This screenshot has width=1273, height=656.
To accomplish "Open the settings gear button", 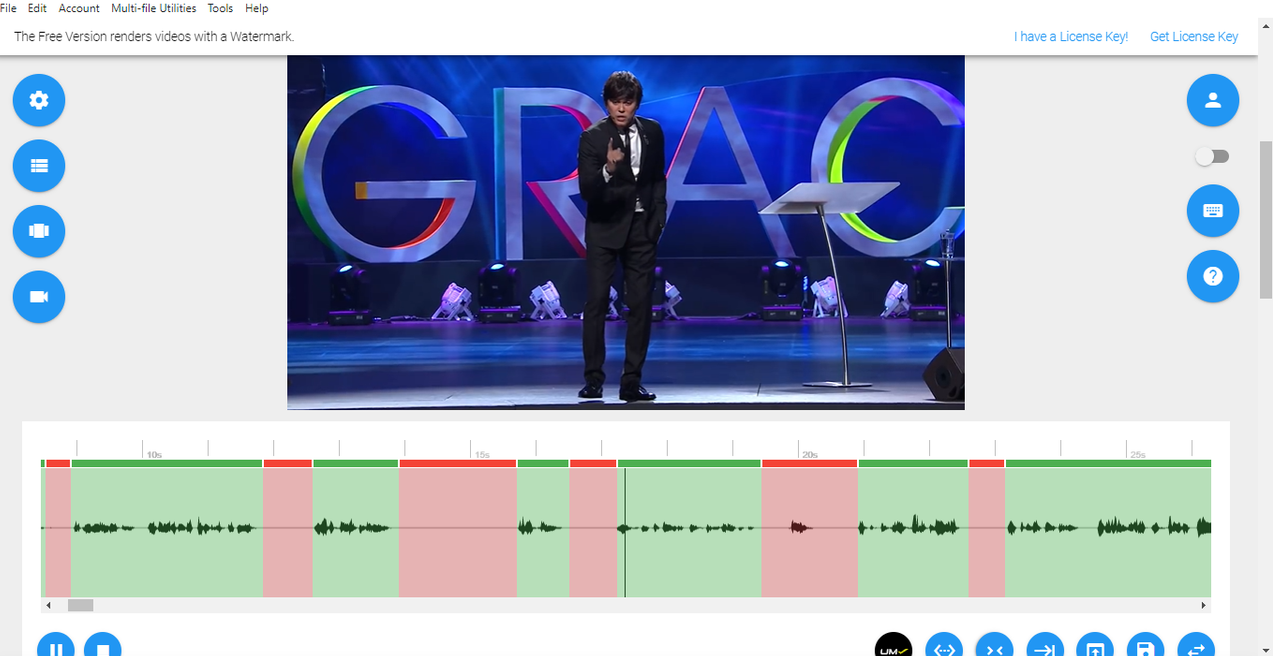I will coord(39,100).
